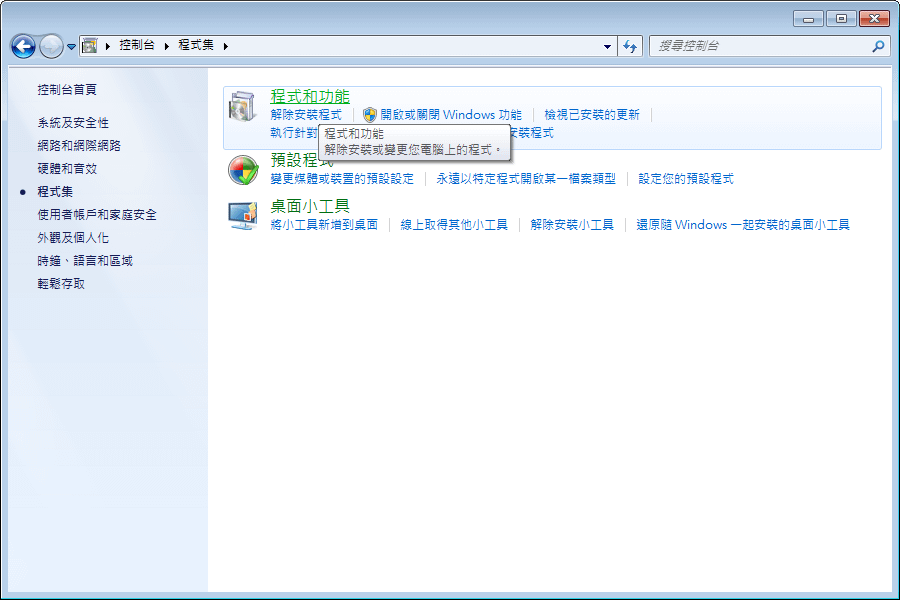
Task: Click the Refresh button beside address bar
Action: (630, 46)
